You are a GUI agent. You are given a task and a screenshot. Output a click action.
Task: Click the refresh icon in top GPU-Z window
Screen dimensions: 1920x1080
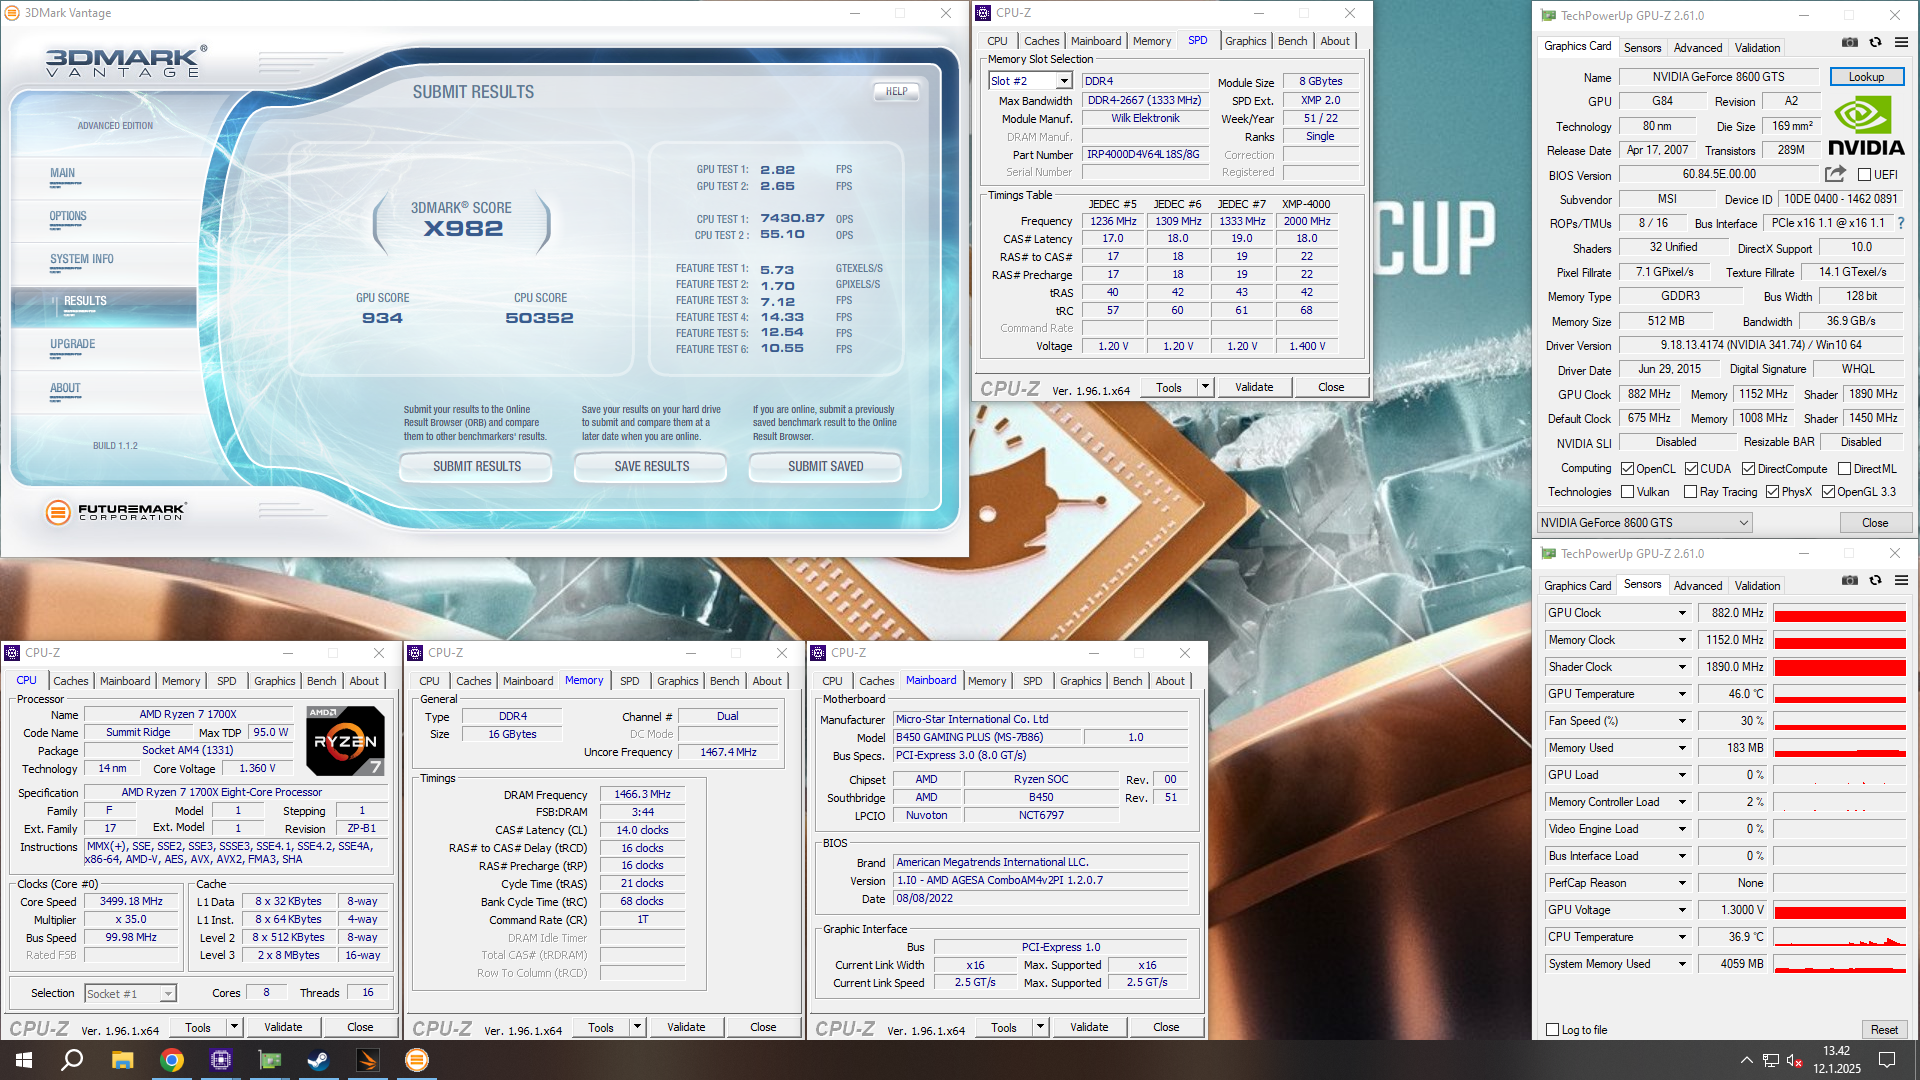point(1876,43)
